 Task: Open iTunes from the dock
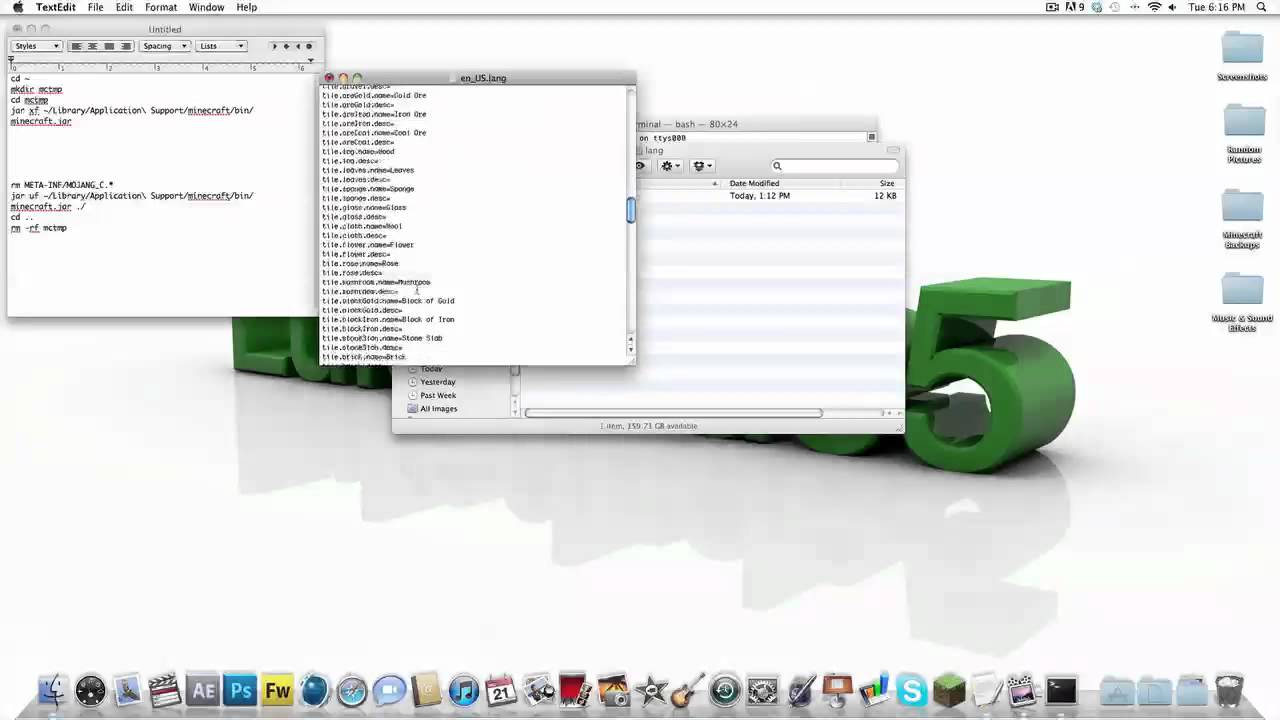[x=464, y=691]
